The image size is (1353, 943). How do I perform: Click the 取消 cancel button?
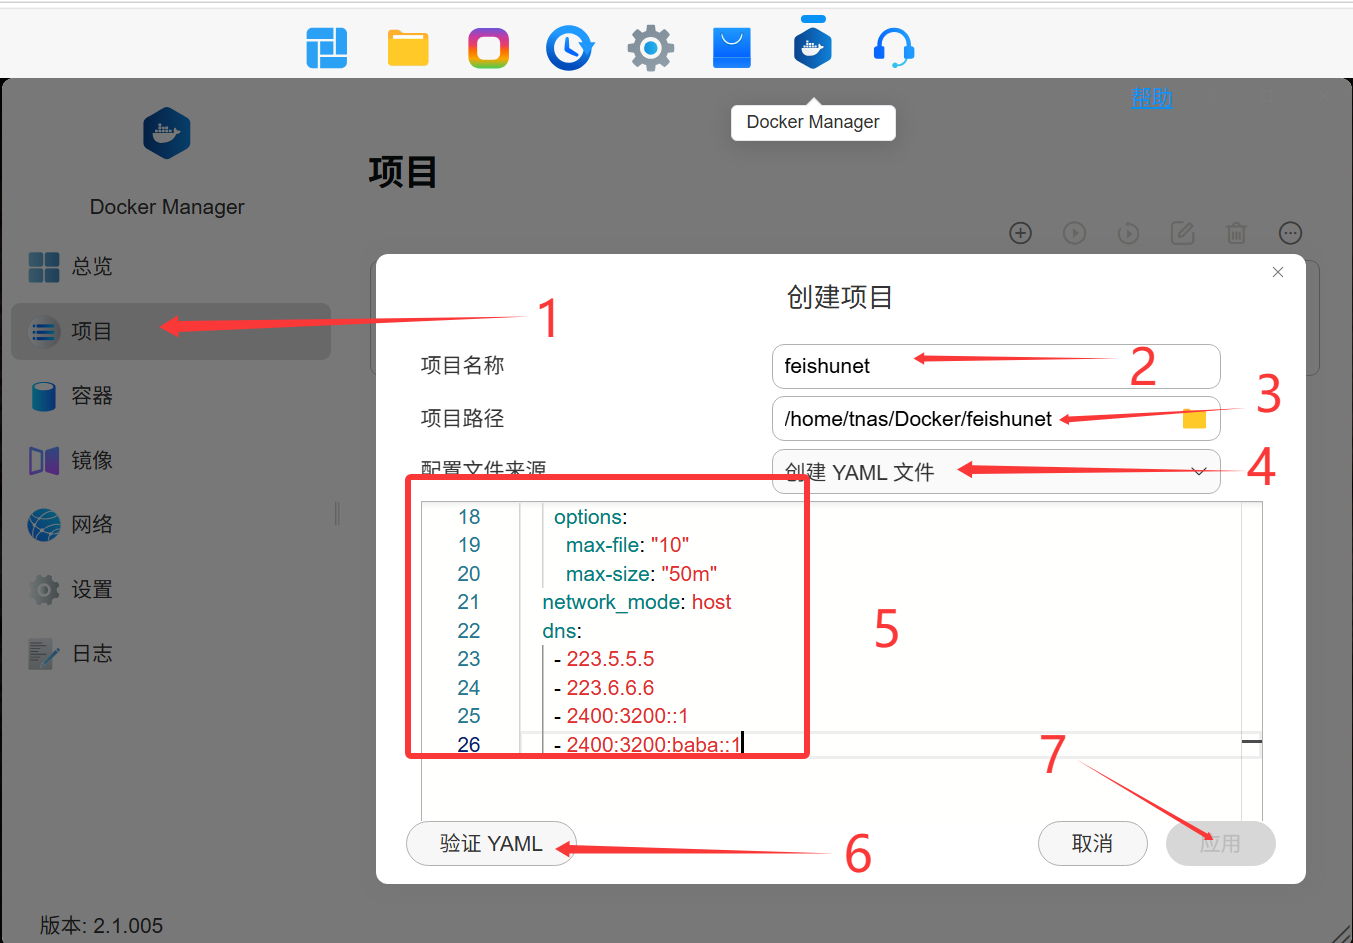1092,843
